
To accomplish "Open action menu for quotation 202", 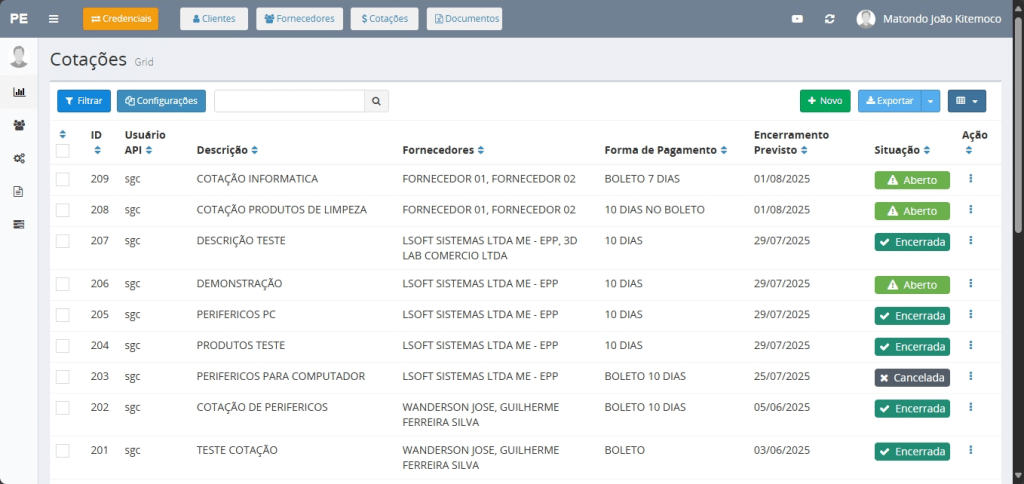I will coord(970,407).
